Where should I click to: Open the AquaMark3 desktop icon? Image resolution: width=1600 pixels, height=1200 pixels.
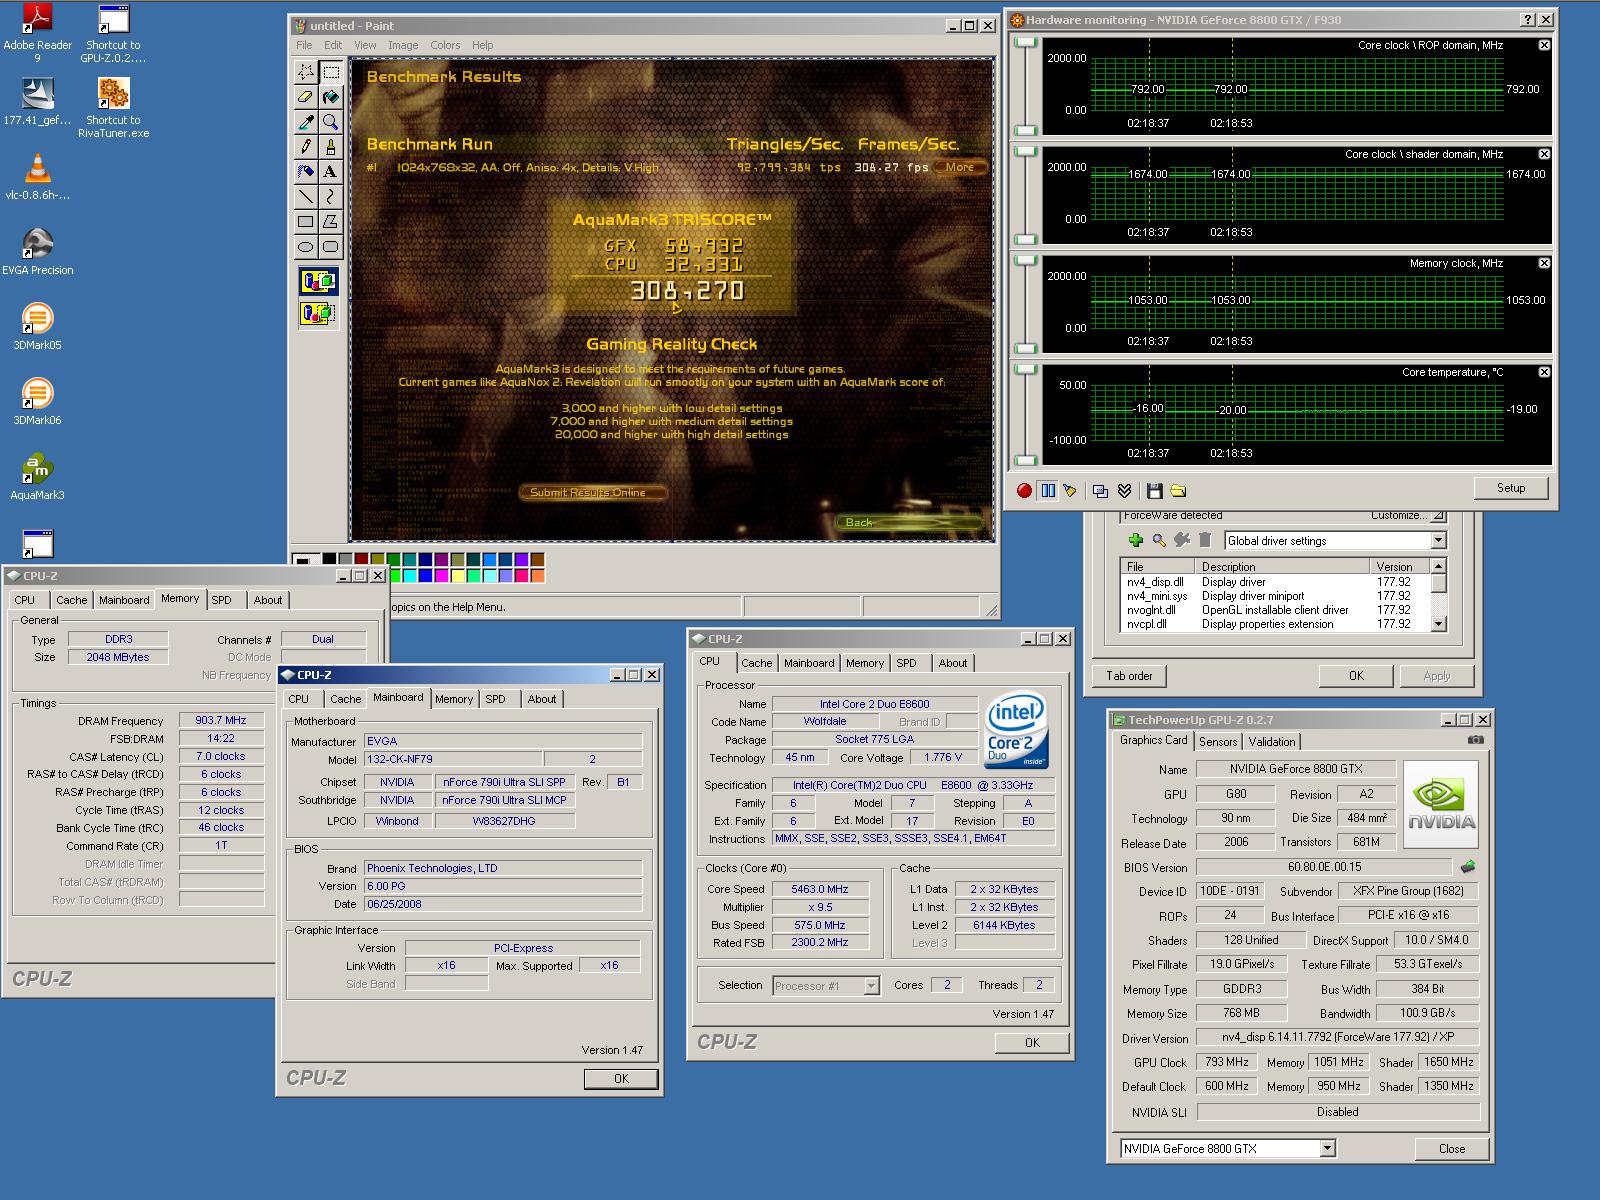pyautogui.click(x=38, y=477)
